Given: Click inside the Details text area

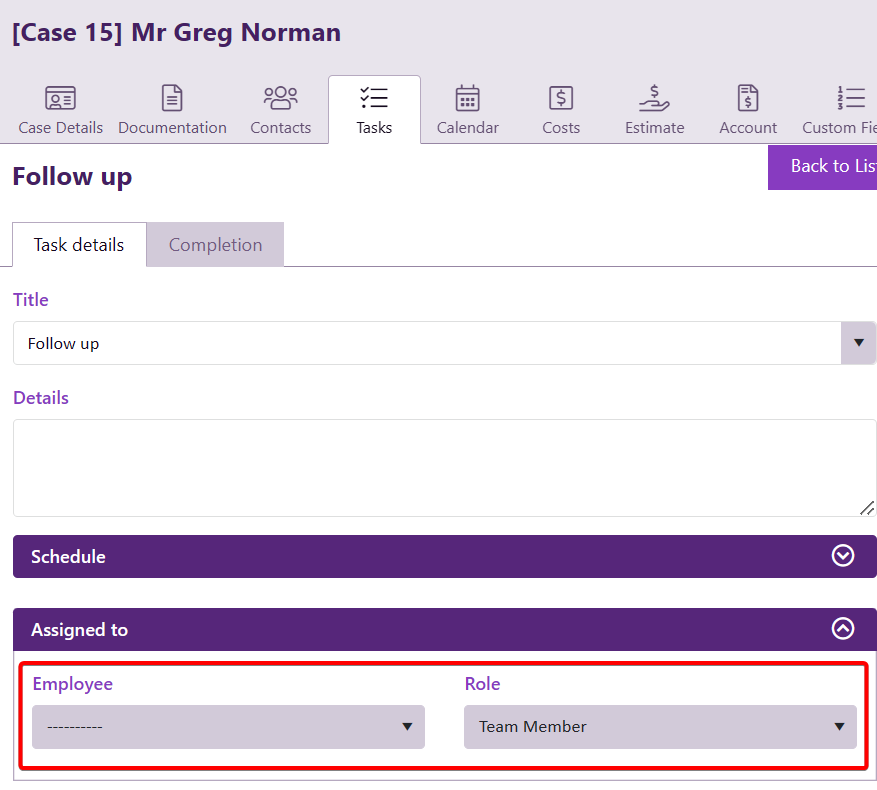Looking at the screenshot, I should tap(440, 467).
